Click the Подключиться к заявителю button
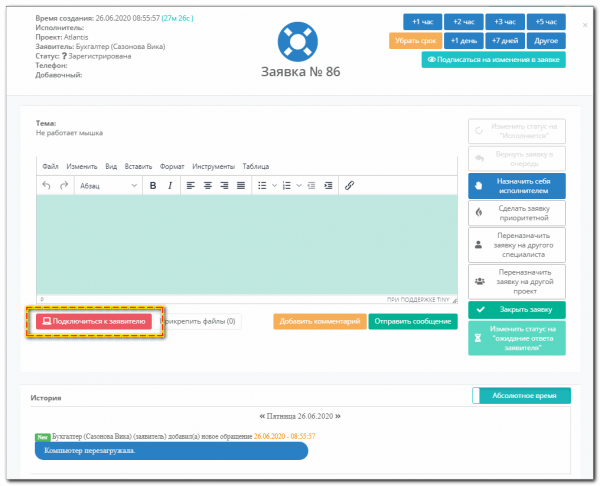Image resolution: width=600 pixels, height=486 pixels. 94,321
